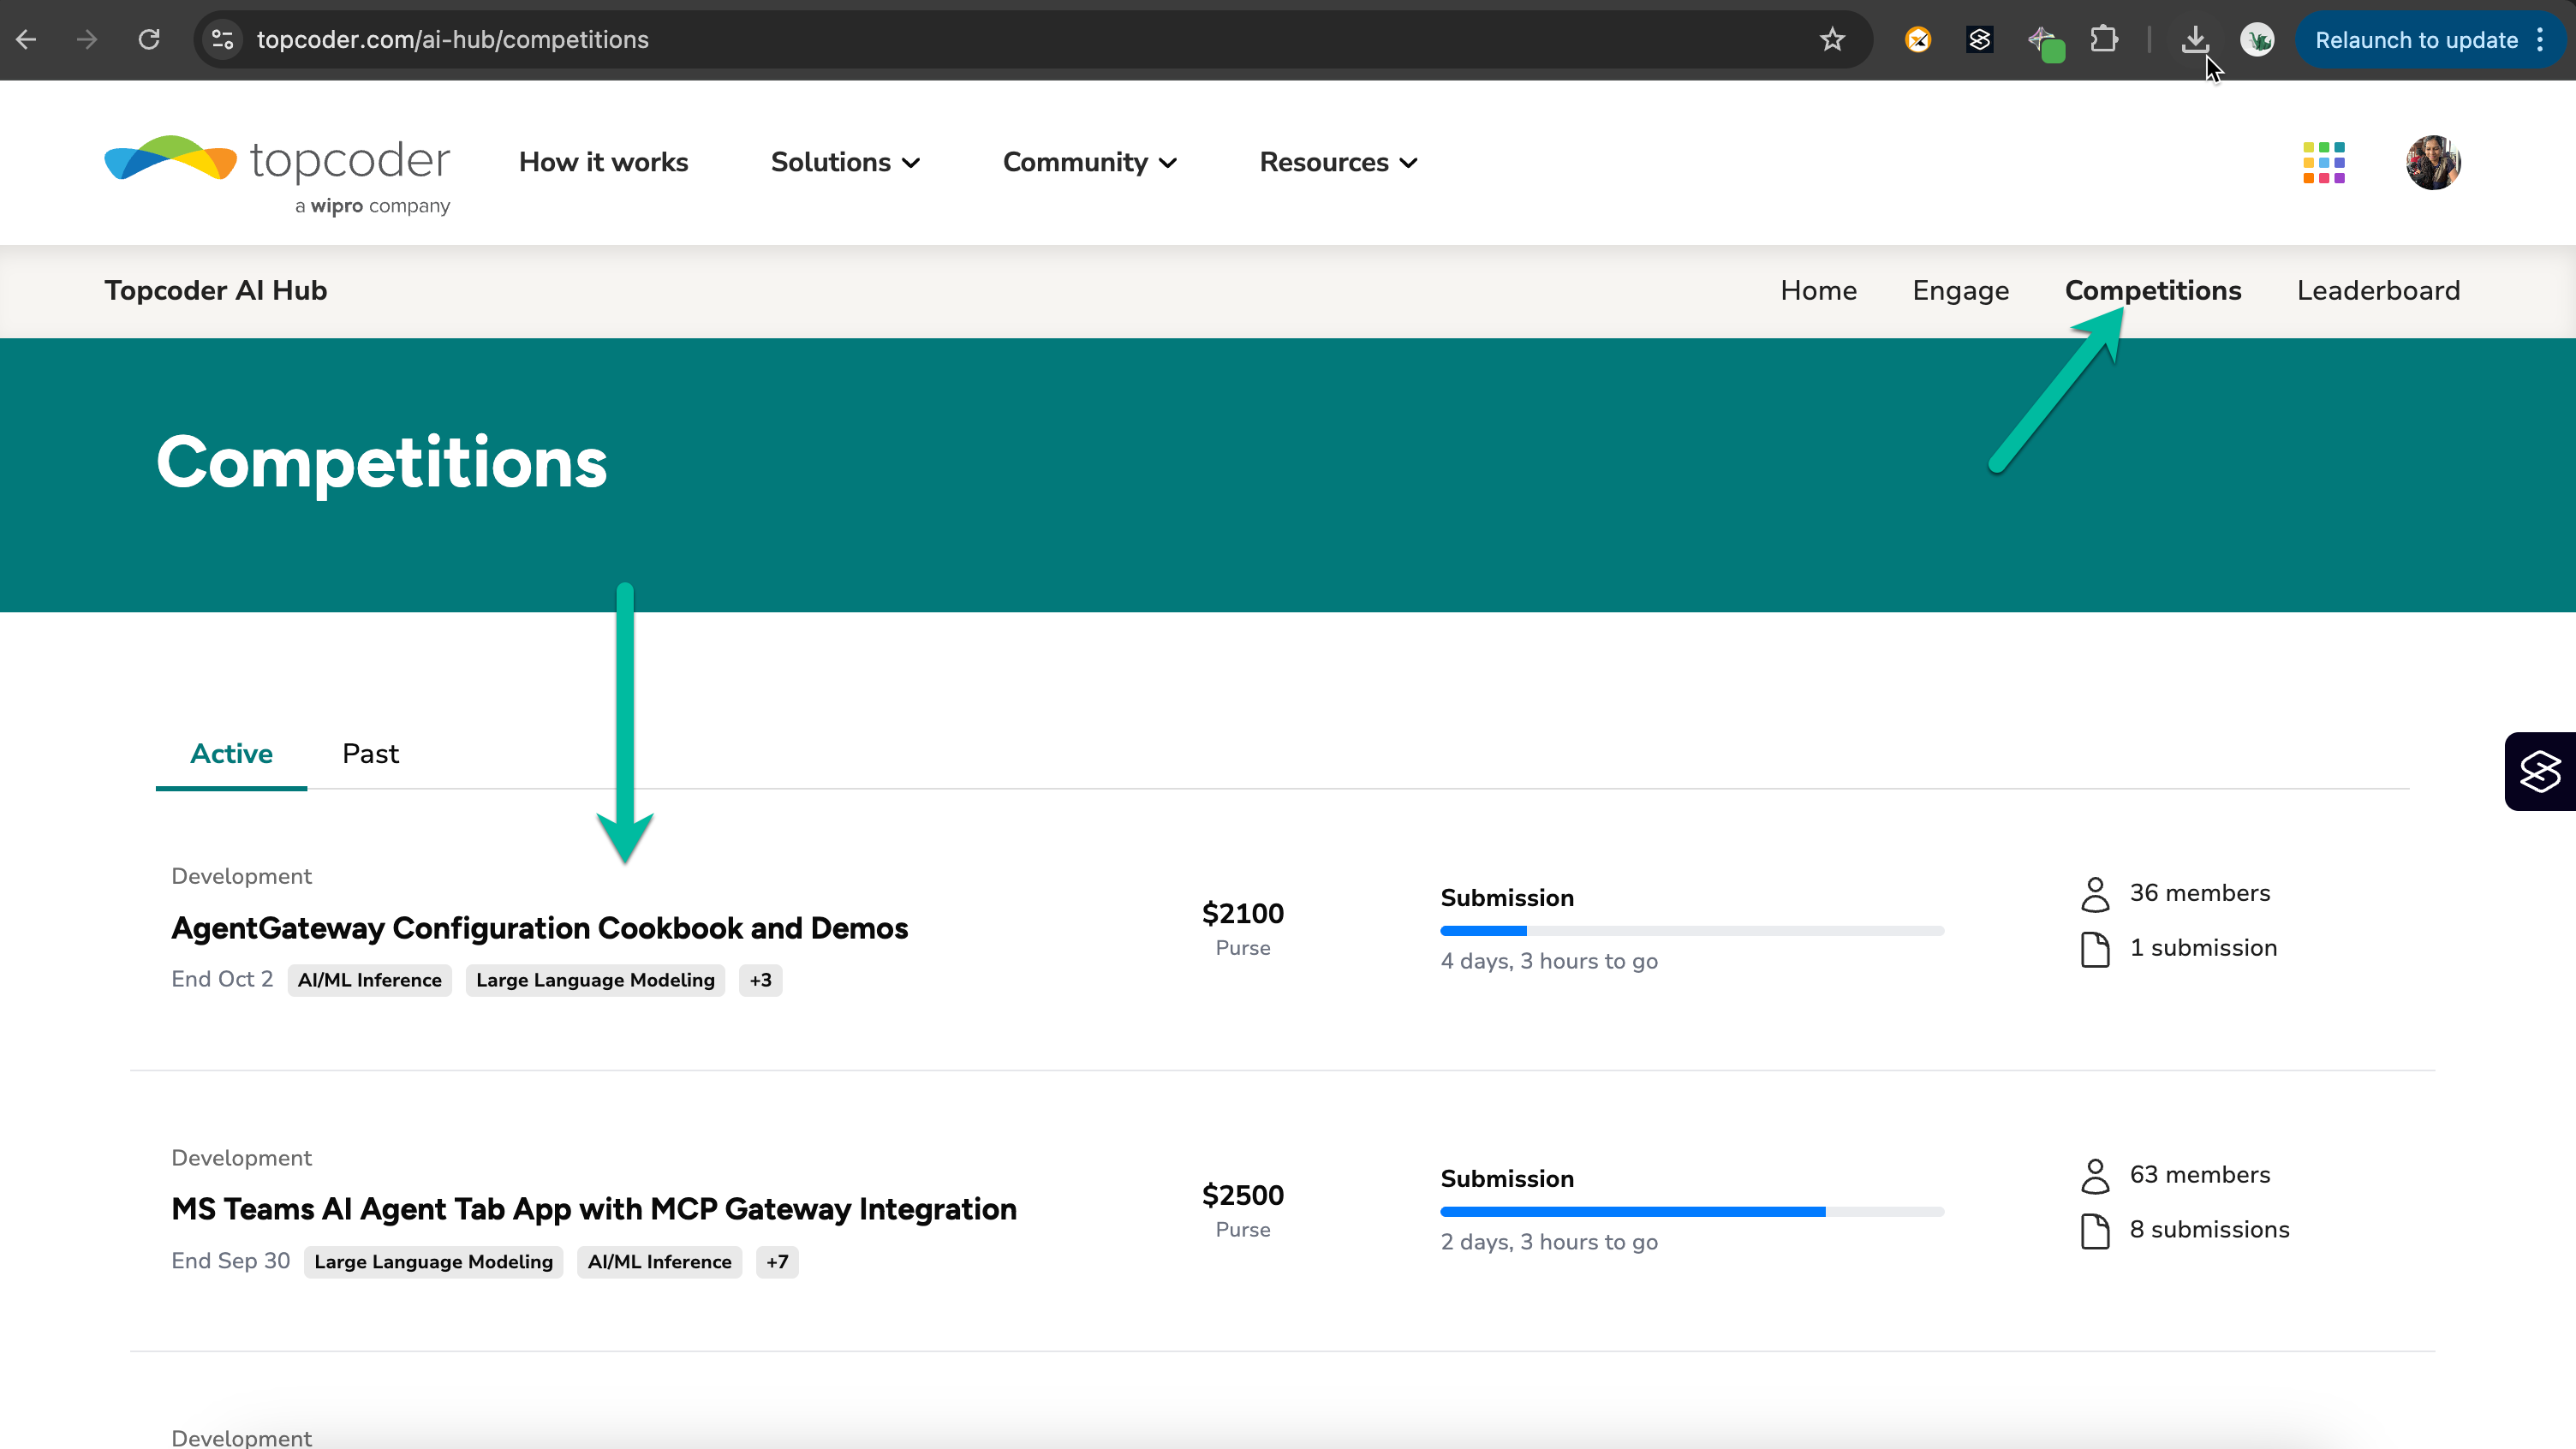This screenshot has height=1449, width=2576.
Task: View site information icon in address bar
Action: click(x=222, y=40)
